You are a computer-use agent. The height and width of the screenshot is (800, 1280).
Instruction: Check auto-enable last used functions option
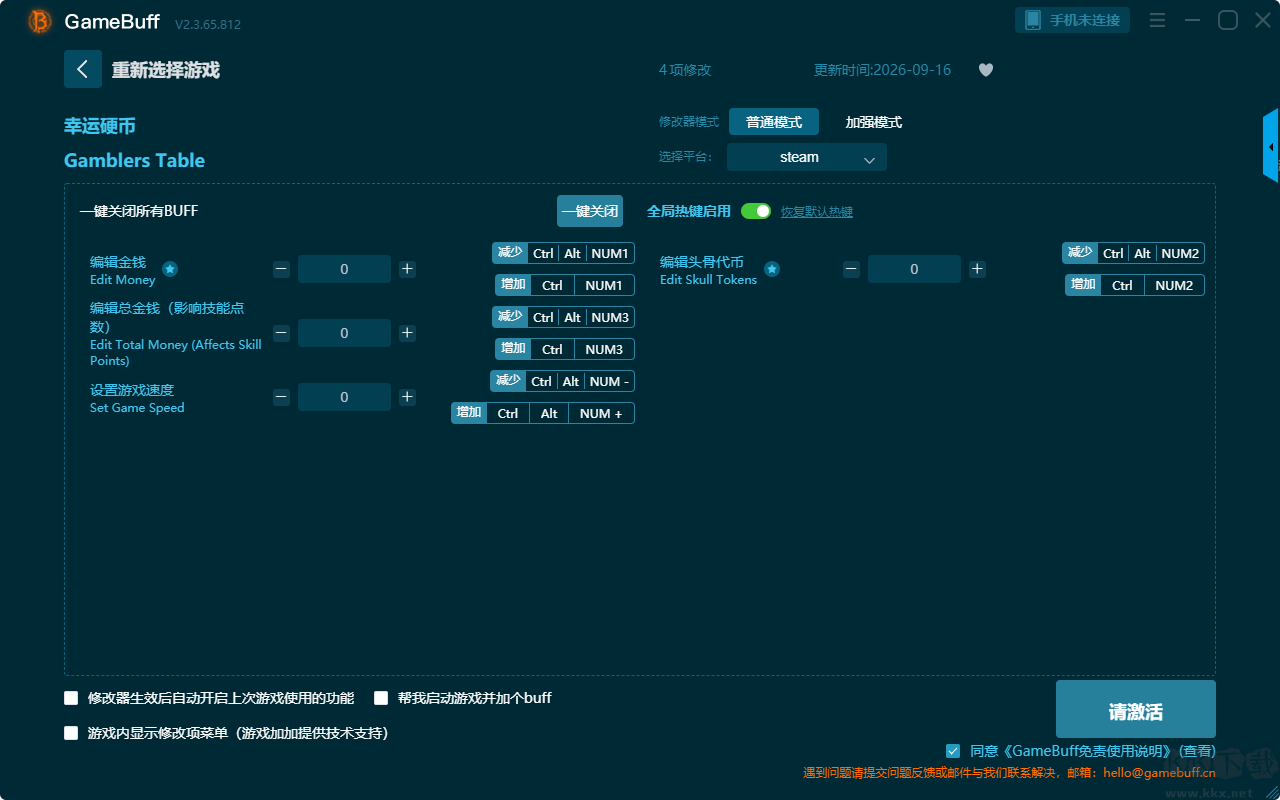point(71,698)
